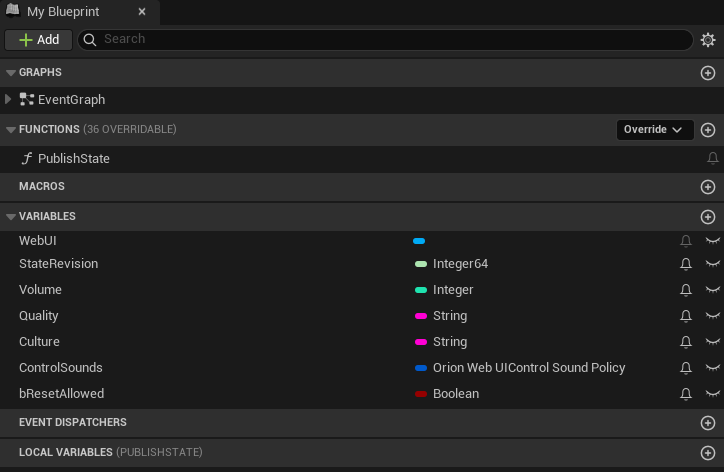This screenshot has height=472, width=724.
Task: Click the search magnifier icon
Action: [90, 40]
